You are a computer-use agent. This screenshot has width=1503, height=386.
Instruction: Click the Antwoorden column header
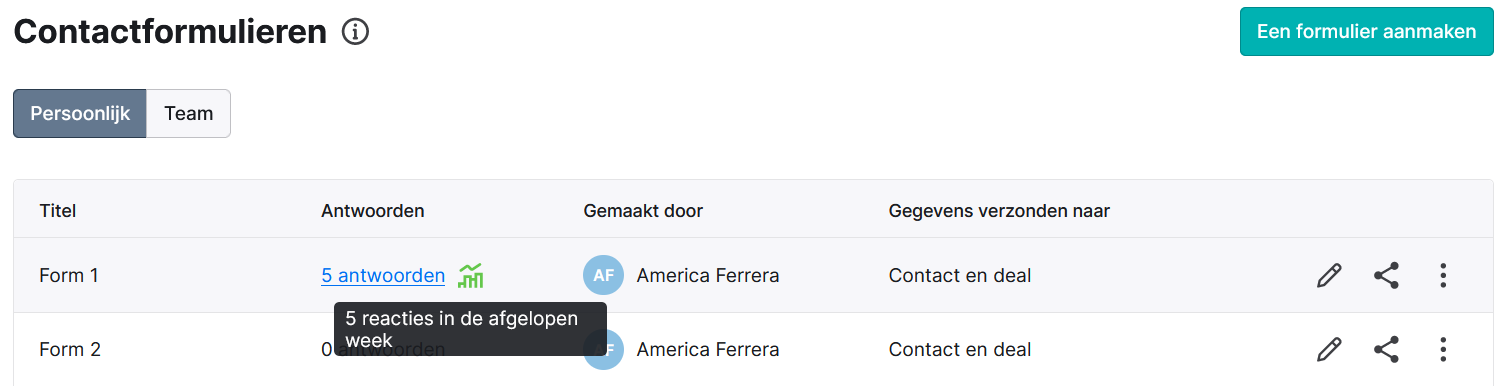(x=373, y=211)
